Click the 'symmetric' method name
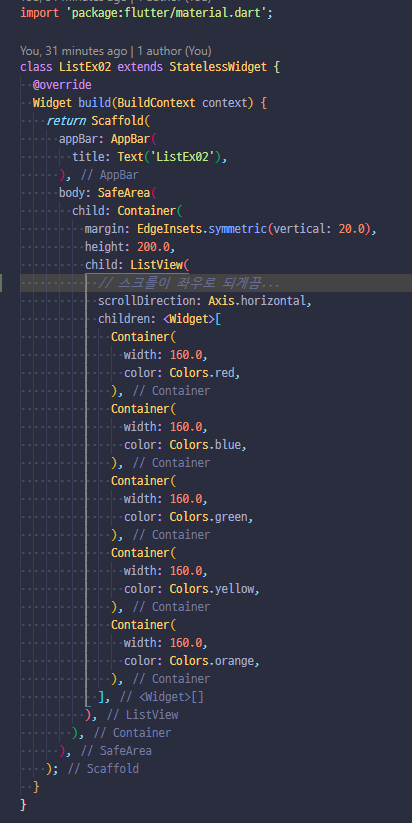 (x=237, y=229)
